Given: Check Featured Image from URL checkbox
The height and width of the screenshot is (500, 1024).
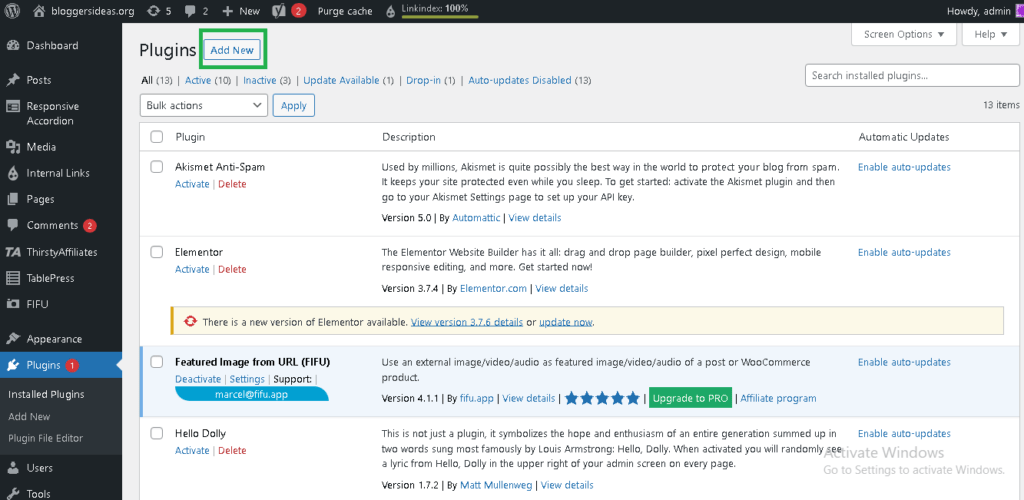Looking at the screenshot, I should click(157, 362).
